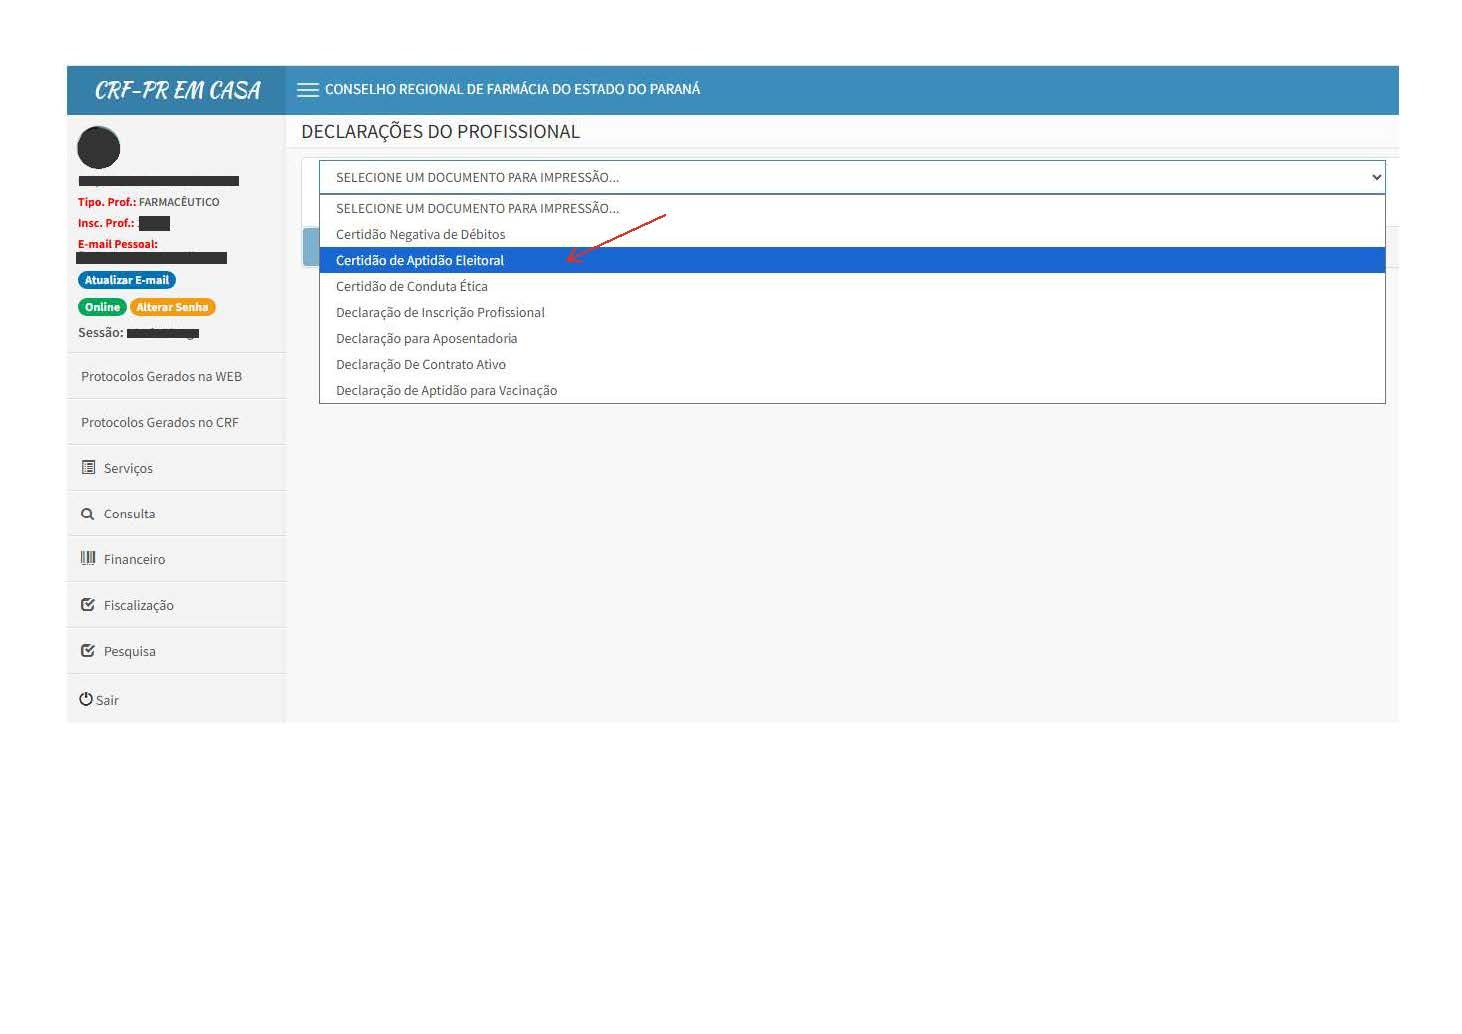Open the document selection dropdown
The image size is (1462, 1034).
click(851, 177)
